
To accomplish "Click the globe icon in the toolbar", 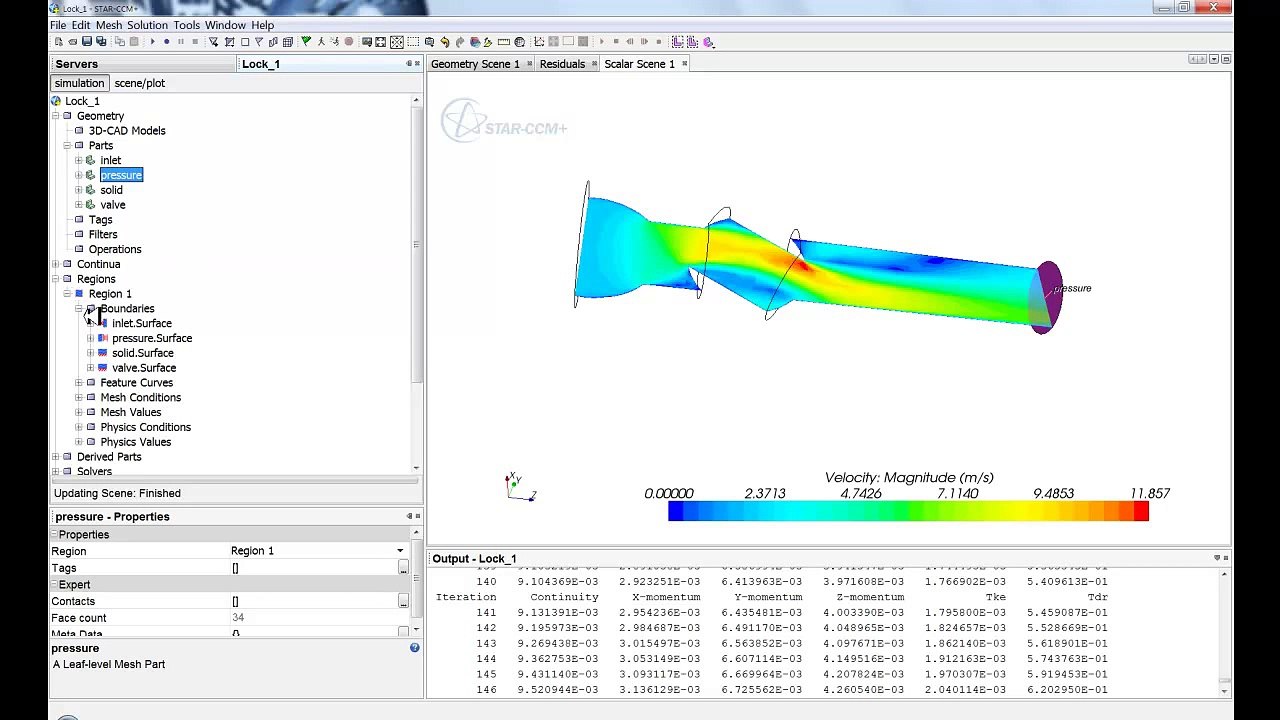I will (x=519, y=42).
